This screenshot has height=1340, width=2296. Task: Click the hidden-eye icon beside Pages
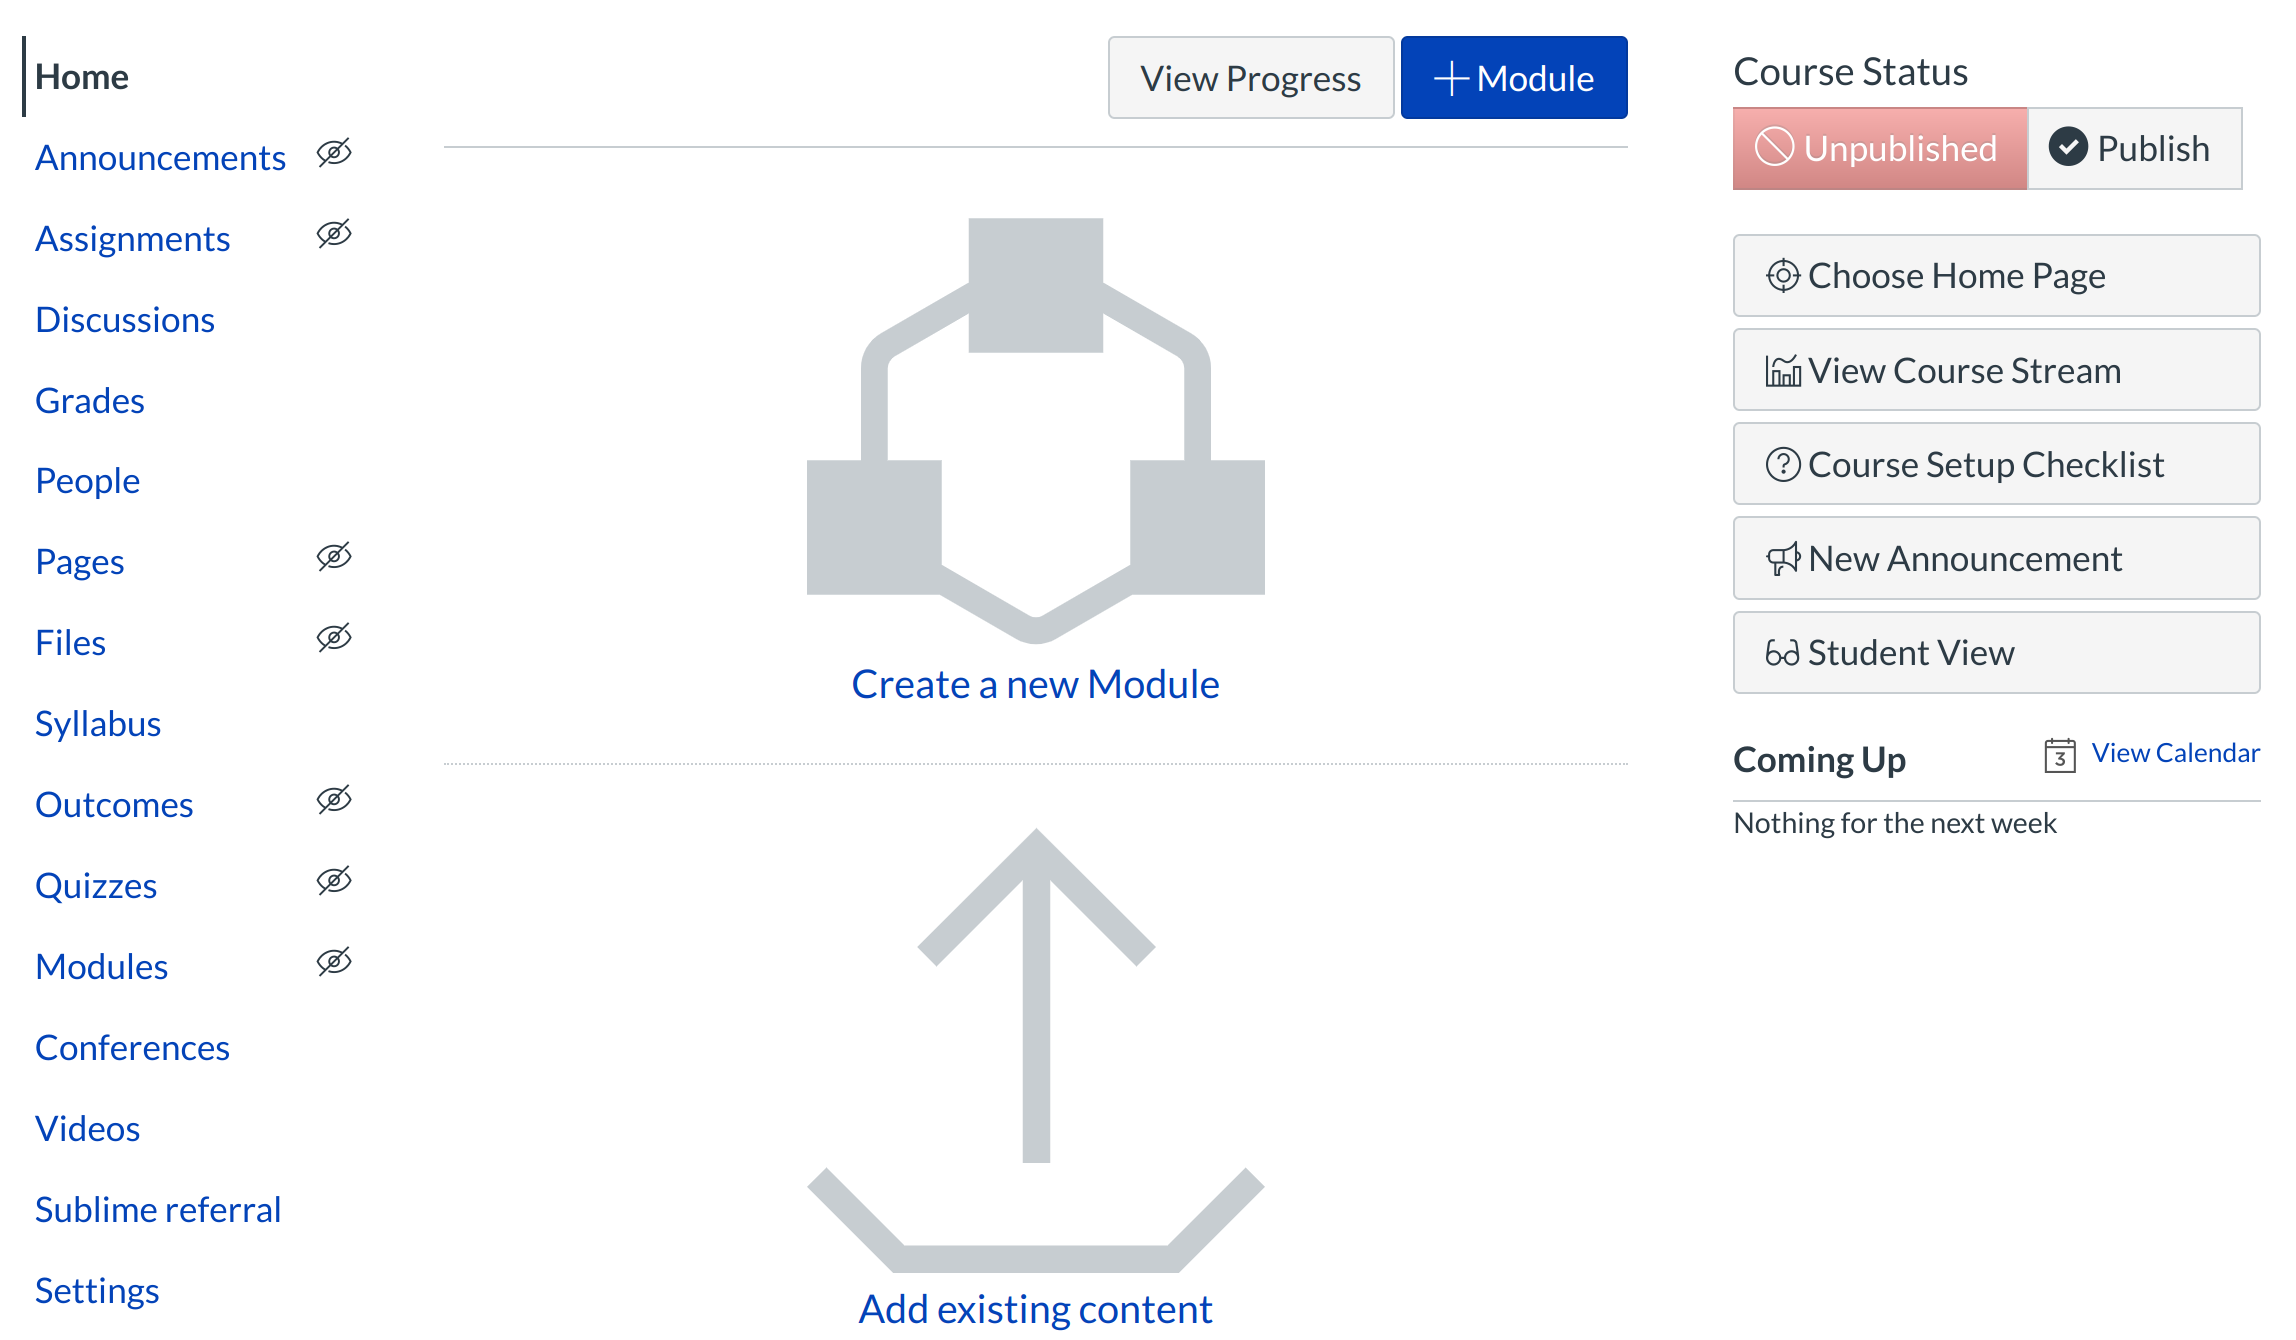(x=334, y=557)
